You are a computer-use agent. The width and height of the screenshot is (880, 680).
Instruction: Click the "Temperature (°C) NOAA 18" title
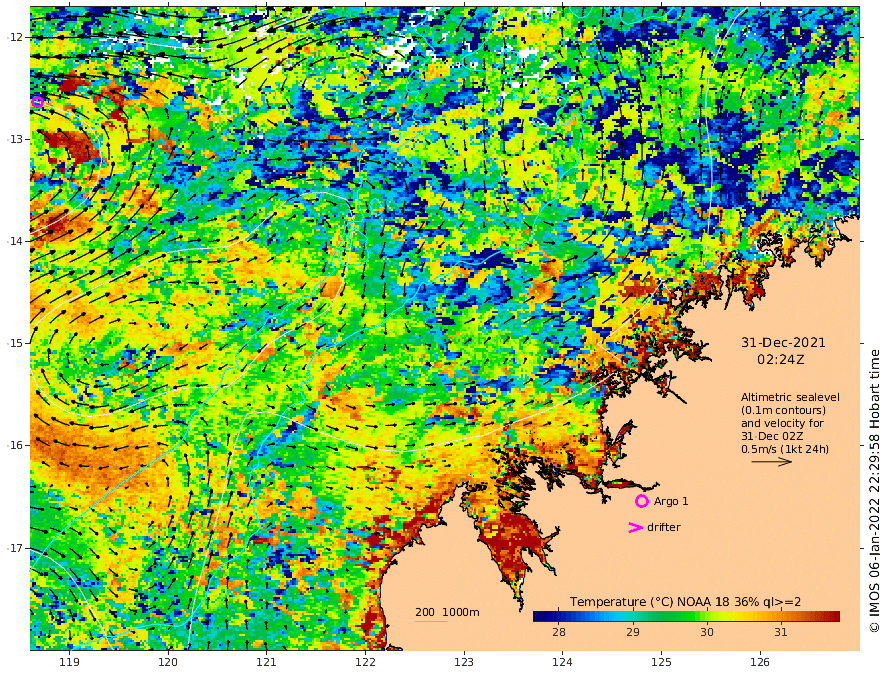click(650, 601)
